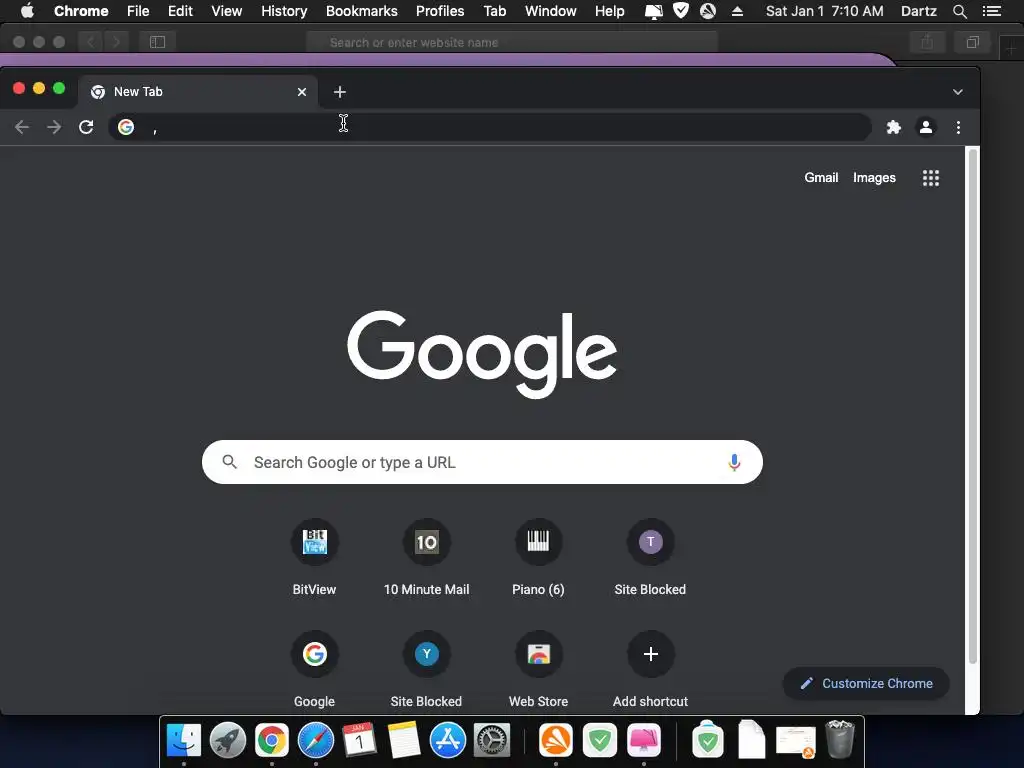Open the Google apps grid icon
The image size is (1024, 768).
[931, 178]
